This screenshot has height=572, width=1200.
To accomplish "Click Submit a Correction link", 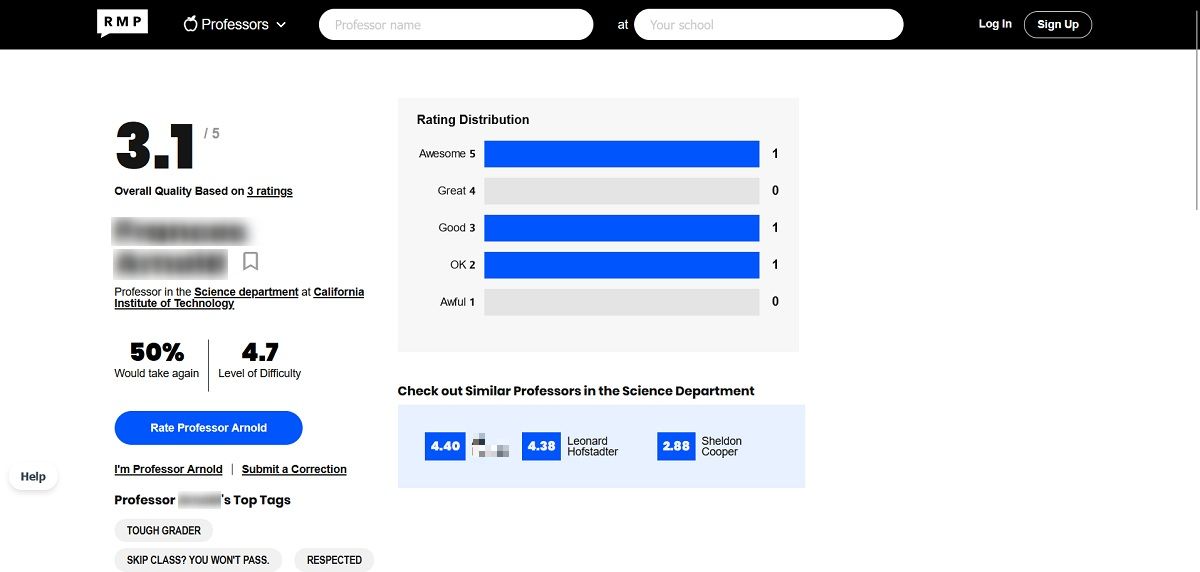I will click(x=294, y=469).
